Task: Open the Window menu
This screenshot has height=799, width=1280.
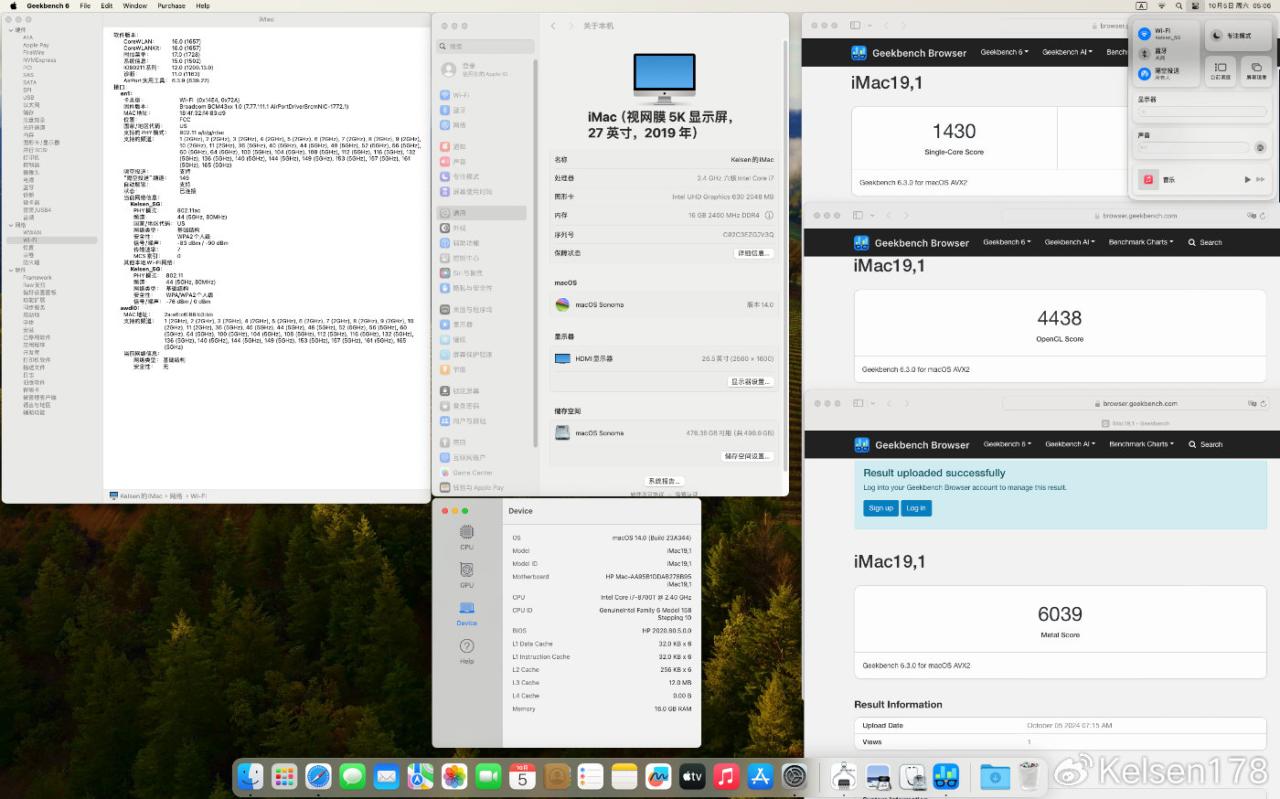Action: pyautogui.click(x=135, y=5)
